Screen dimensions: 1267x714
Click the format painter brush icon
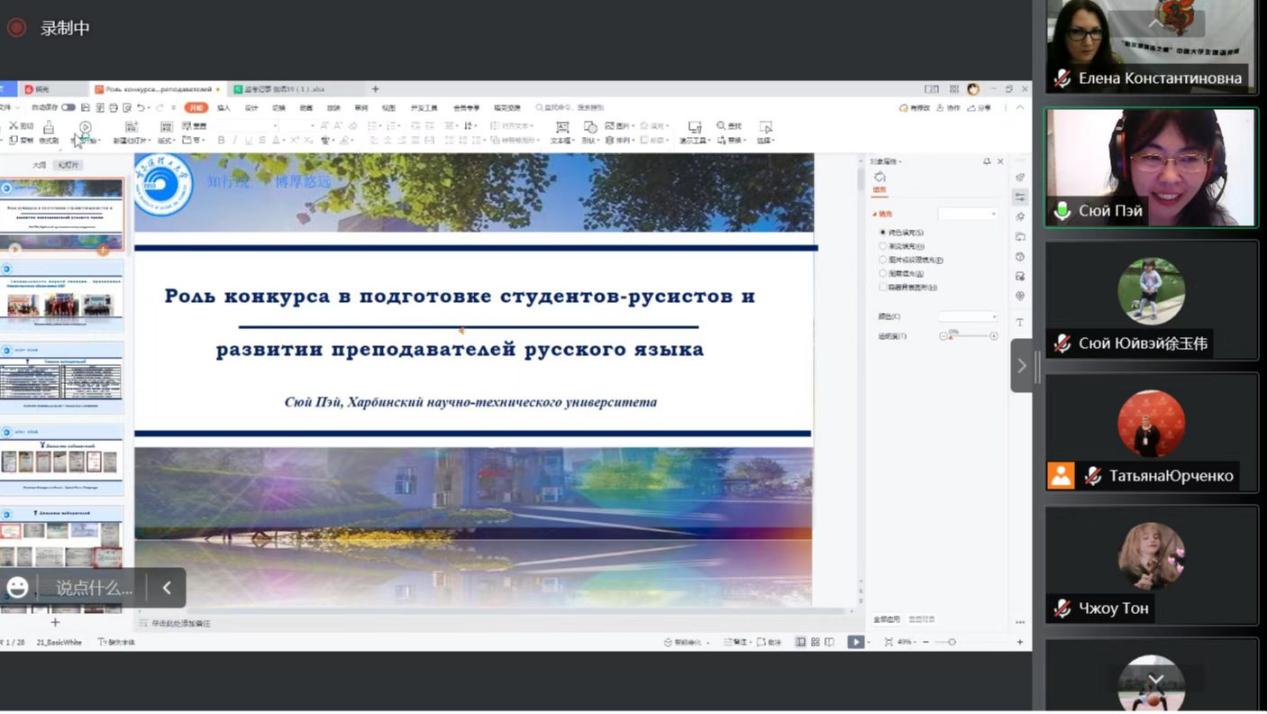click(48, 128)
